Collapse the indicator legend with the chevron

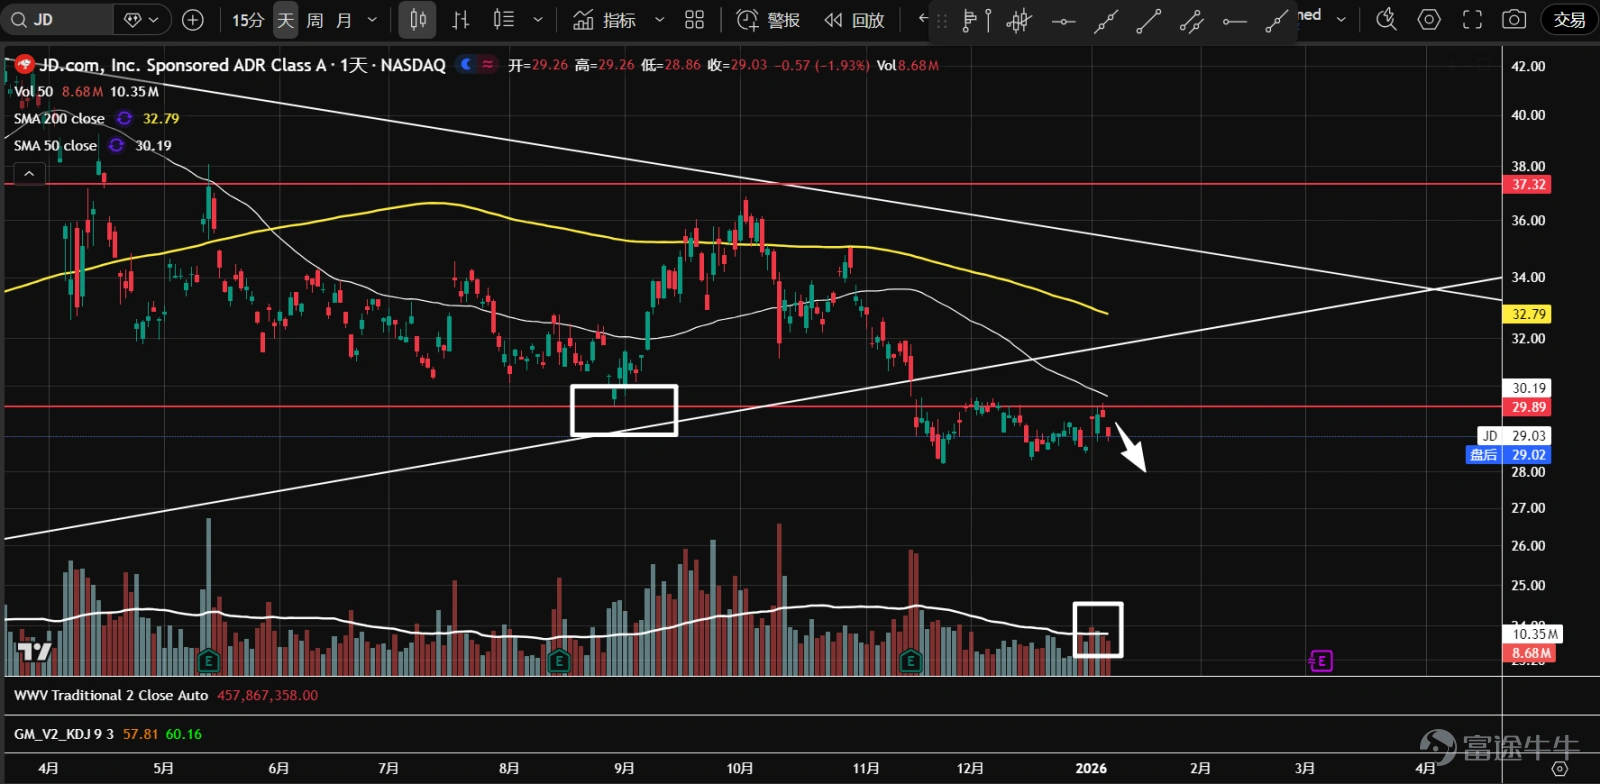coord(29,174)
